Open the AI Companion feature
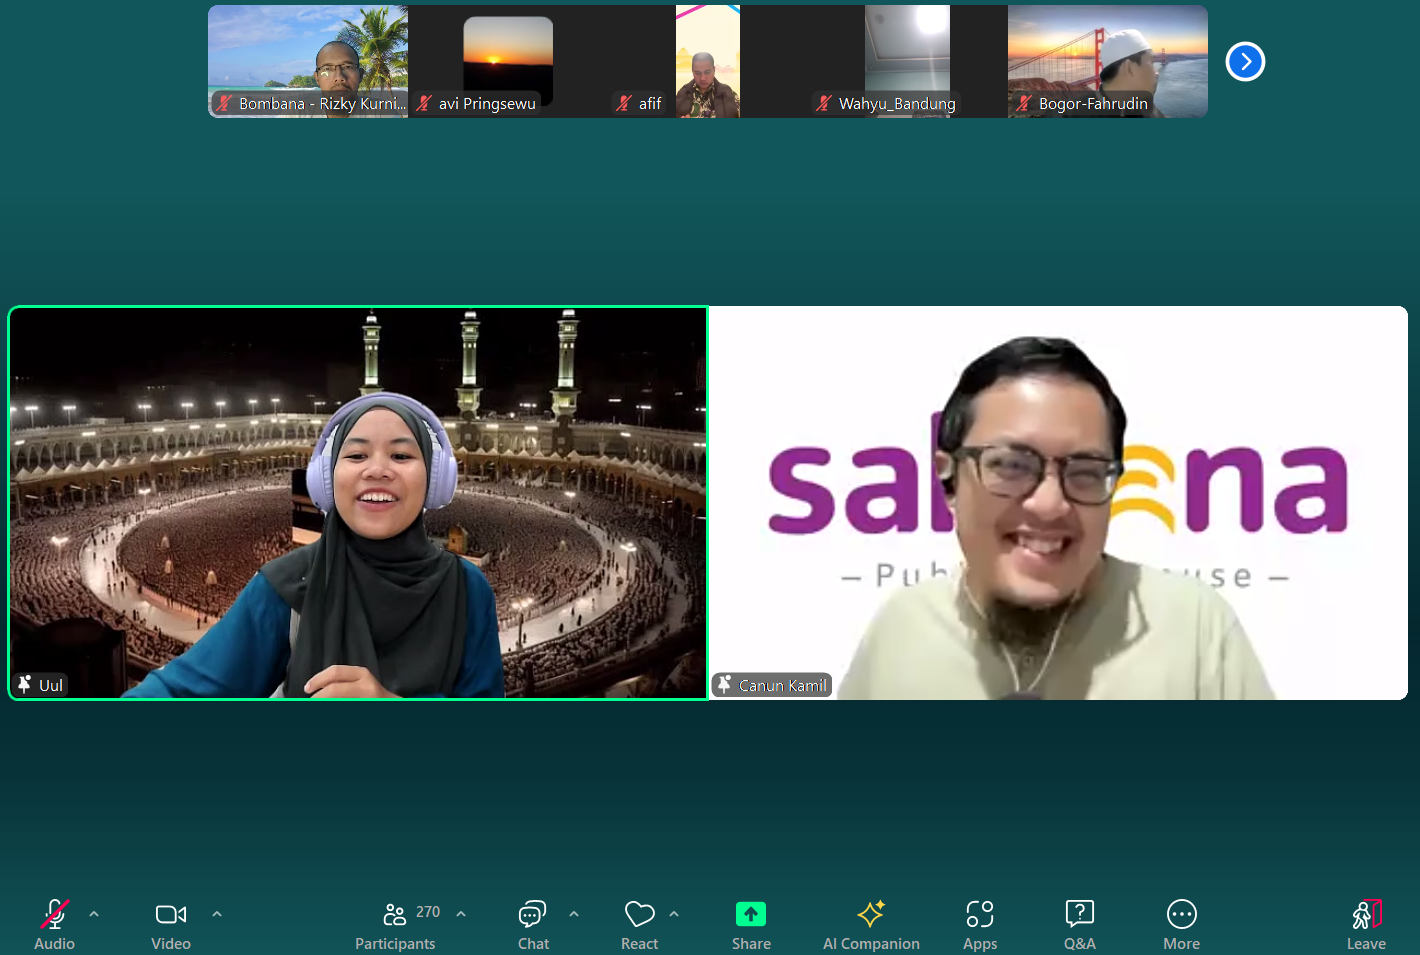 [x=870, y=913]
